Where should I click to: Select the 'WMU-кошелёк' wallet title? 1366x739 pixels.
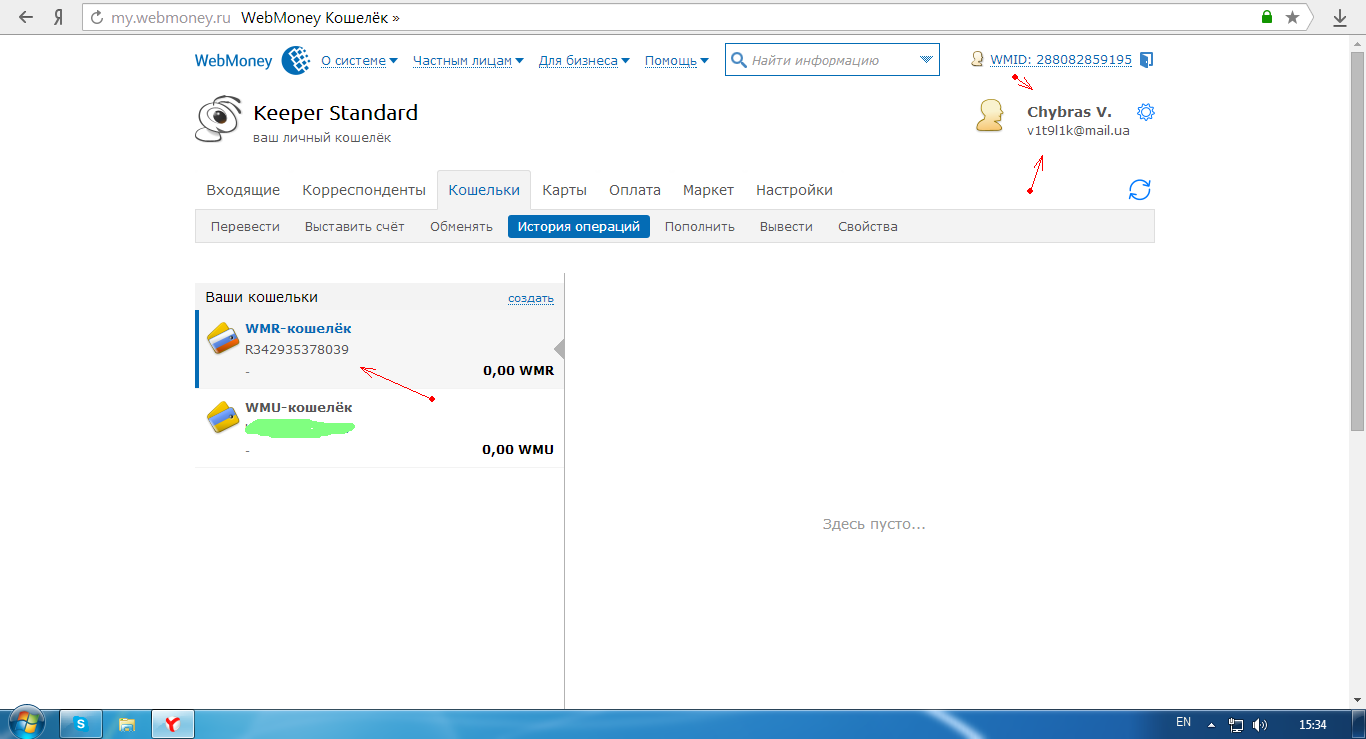pyautogui.click(x=299, y=407)
